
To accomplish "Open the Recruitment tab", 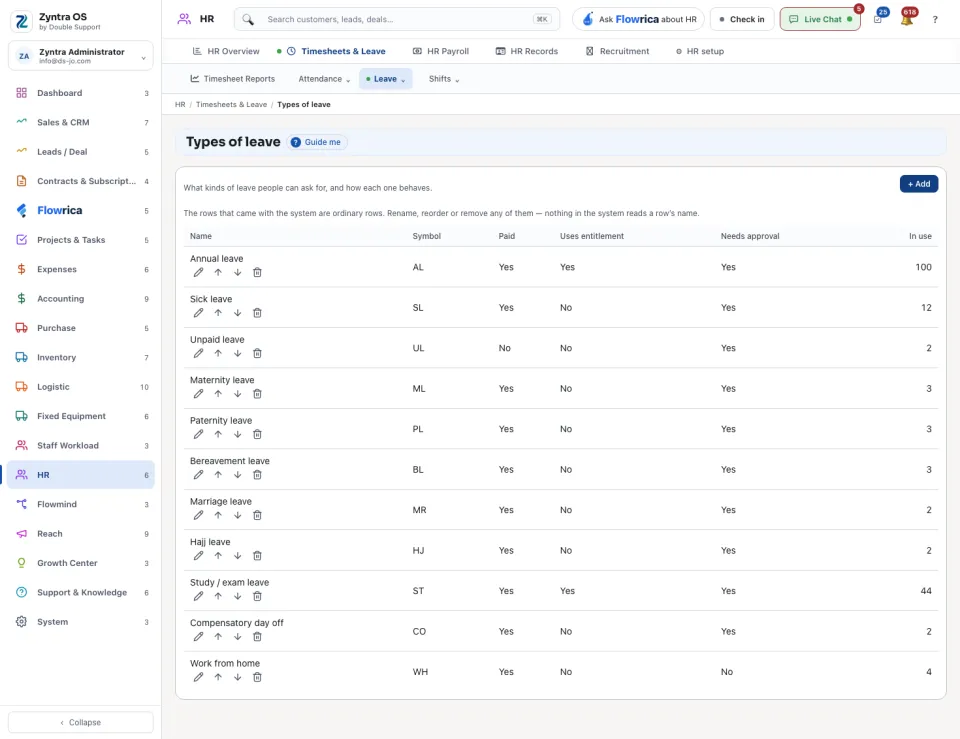I will click(x=617, y=51).
